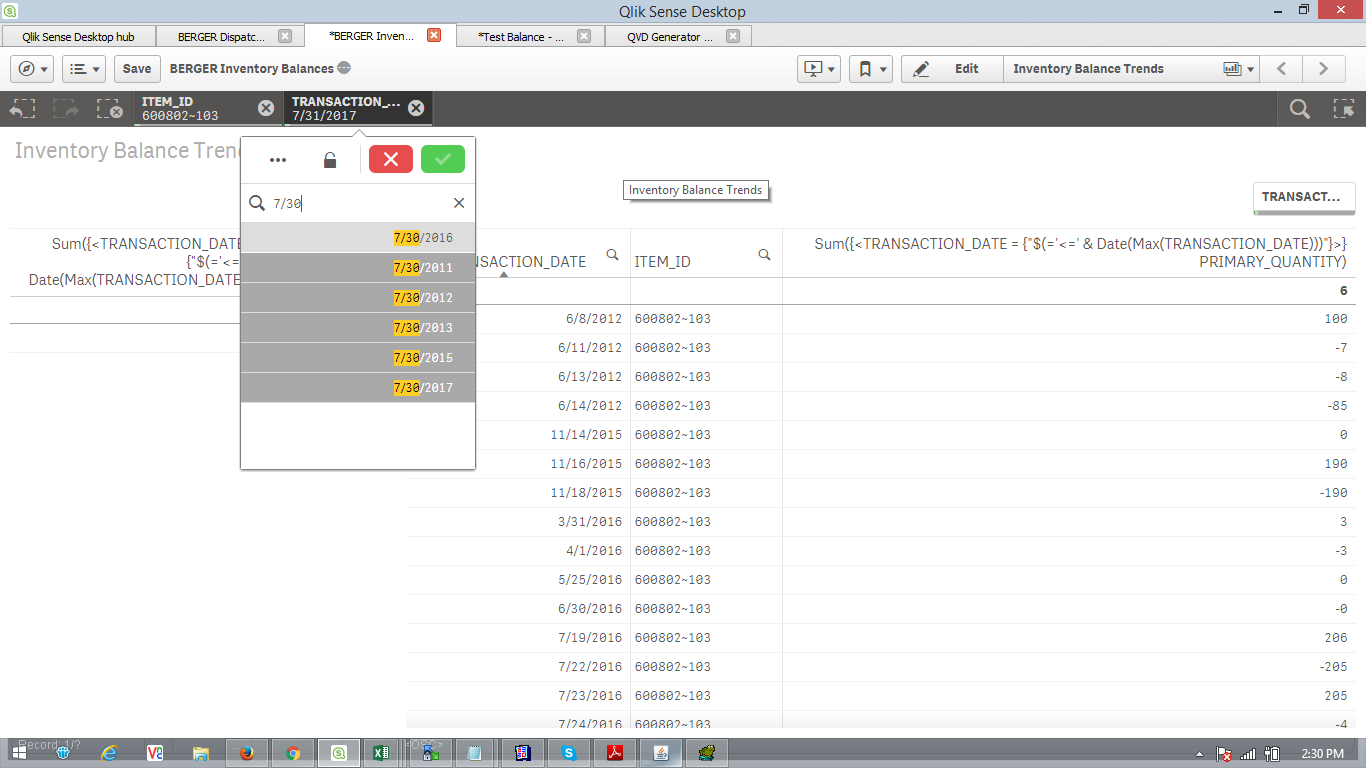Viewport: 1366px width, 768px height.
Task: Click the quantity value 206
Action: tap(1335, 638)
